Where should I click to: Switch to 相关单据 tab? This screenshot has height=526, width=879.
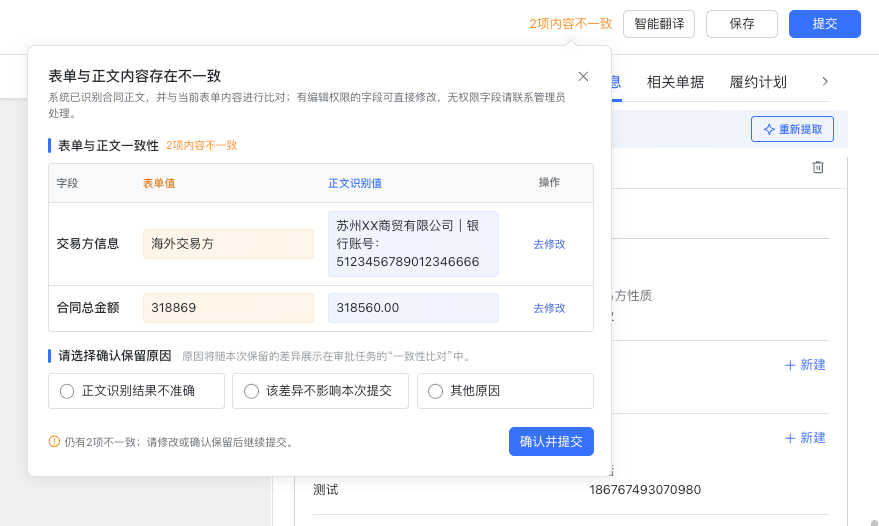tap(675, 82)
